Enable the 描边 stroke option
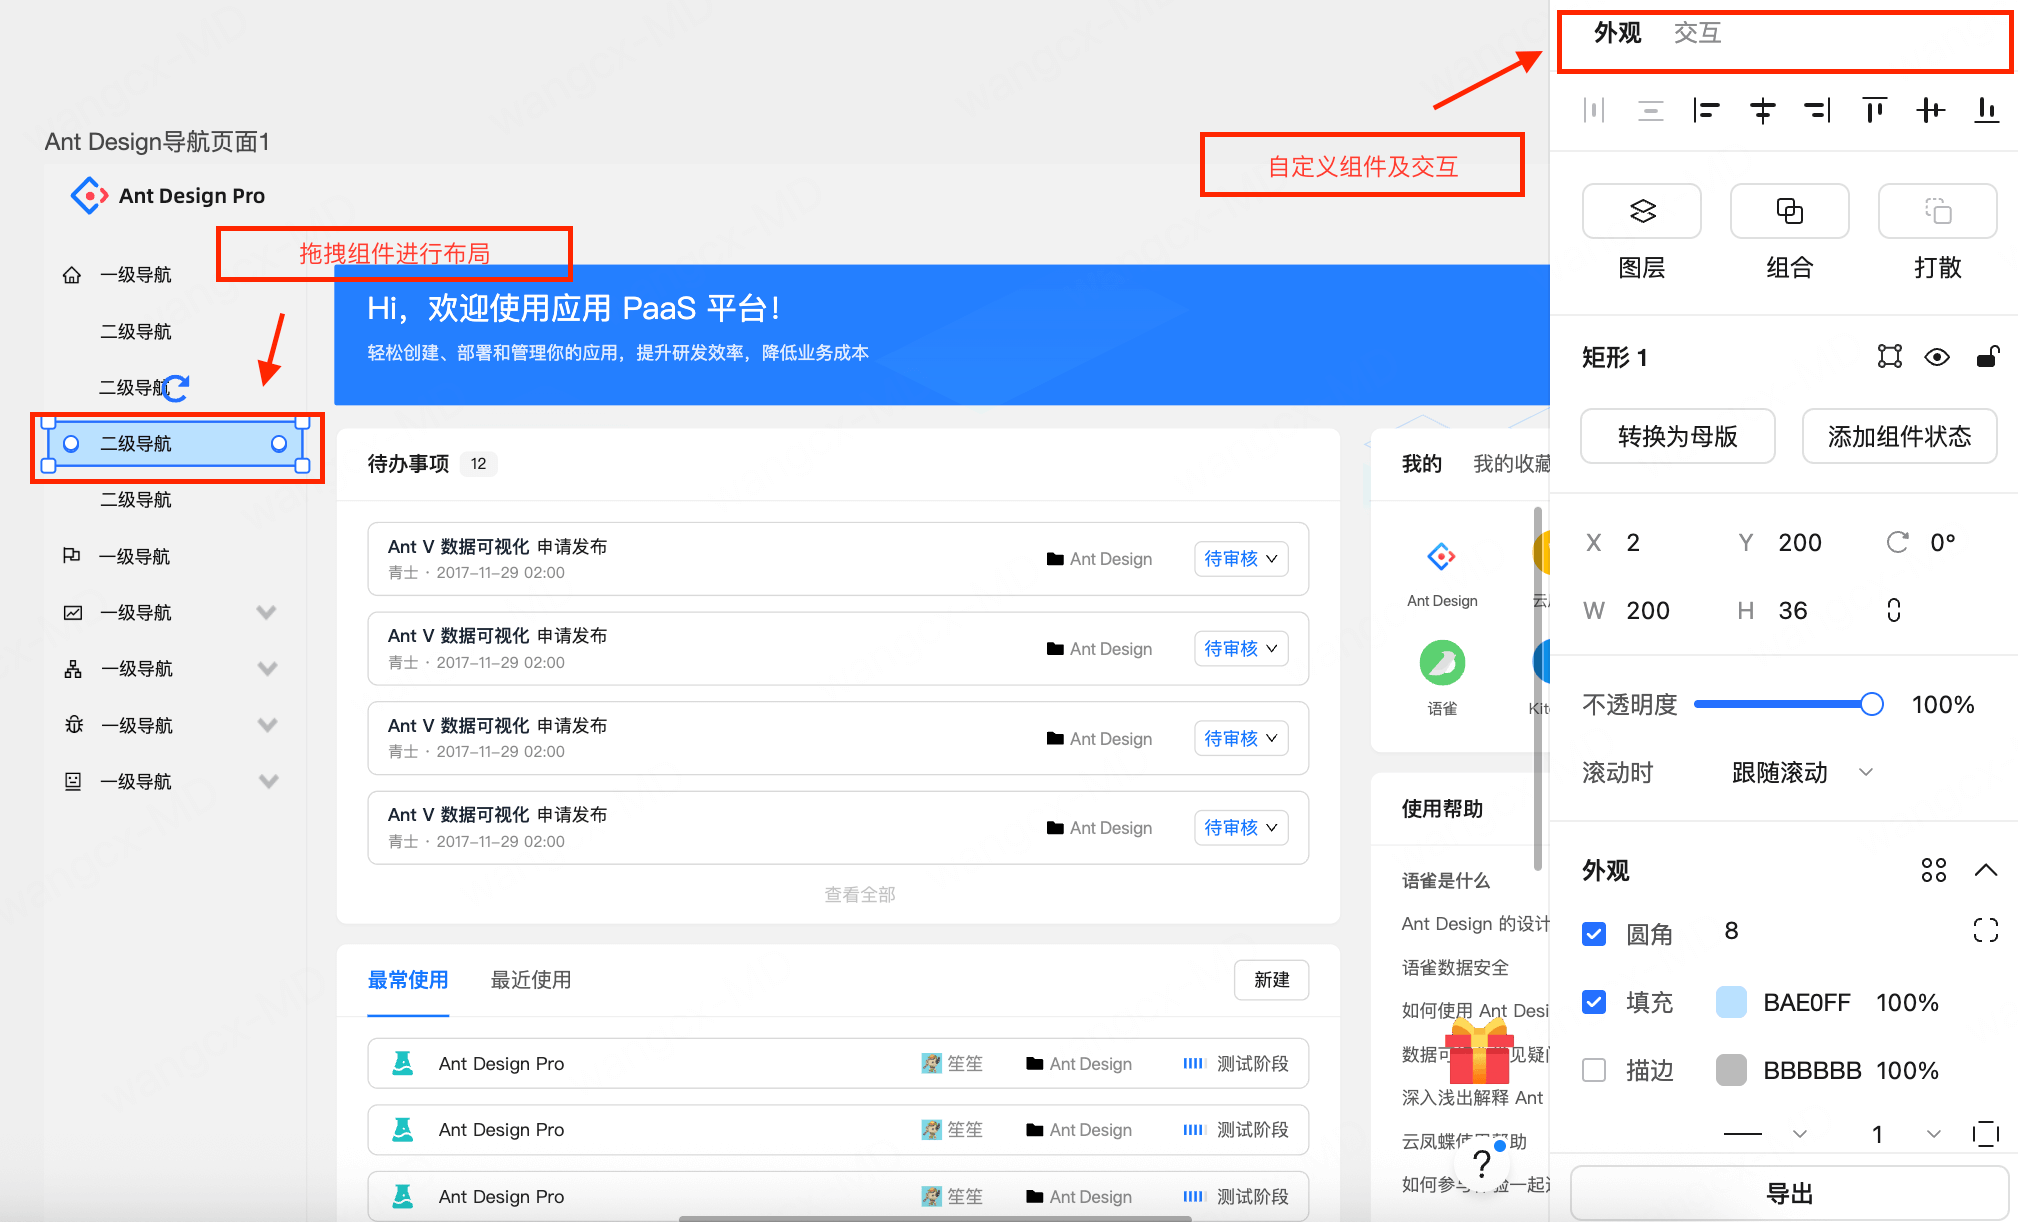This screenshot has height=1222, width=2018. click(1594, 1070)
